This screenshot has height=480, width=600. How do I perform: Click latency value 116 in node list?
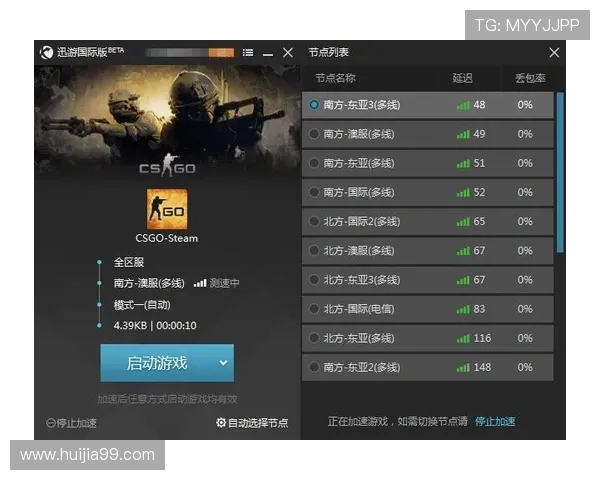482,338
